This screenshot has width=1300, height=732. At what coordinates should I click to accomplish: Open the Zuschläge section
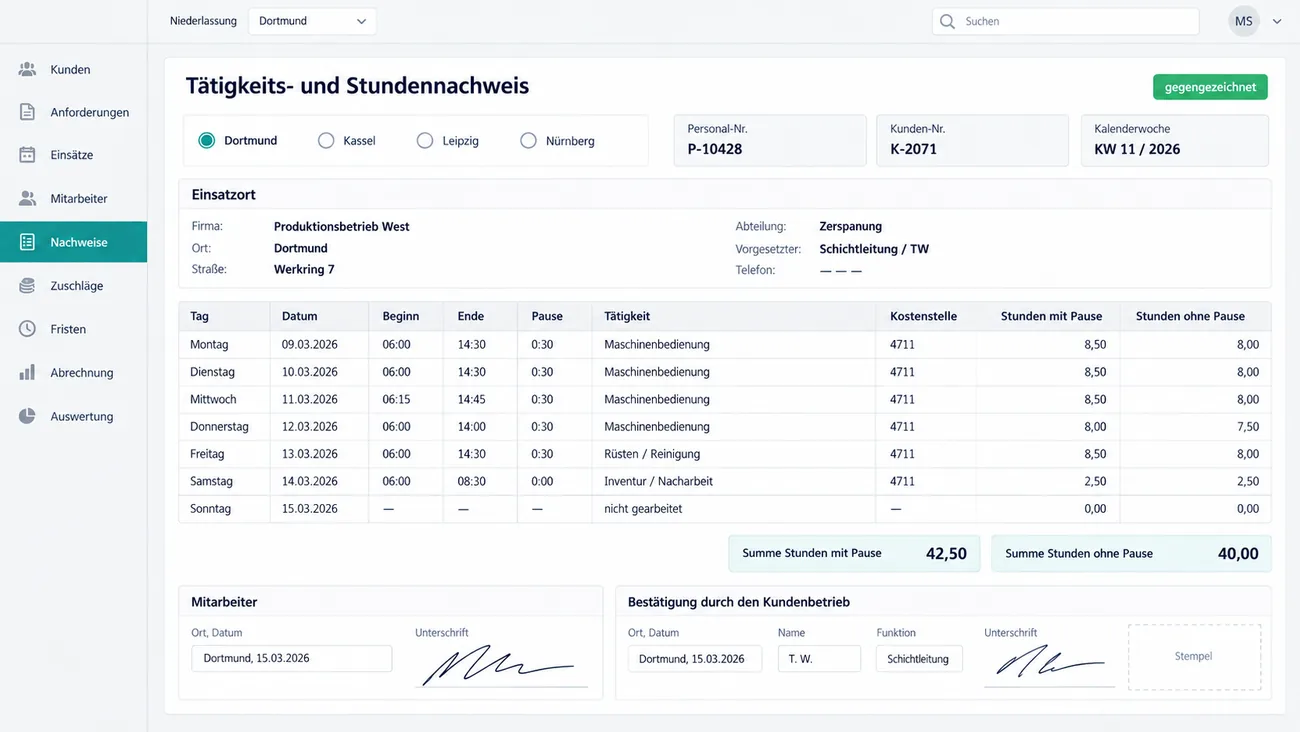tap(73, 285)
